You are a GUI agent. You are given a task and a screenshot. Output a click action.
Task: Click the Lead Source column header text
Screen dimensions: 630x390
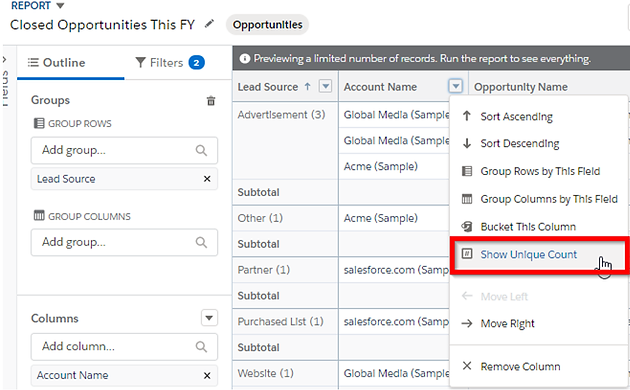[x=268, y=87]
